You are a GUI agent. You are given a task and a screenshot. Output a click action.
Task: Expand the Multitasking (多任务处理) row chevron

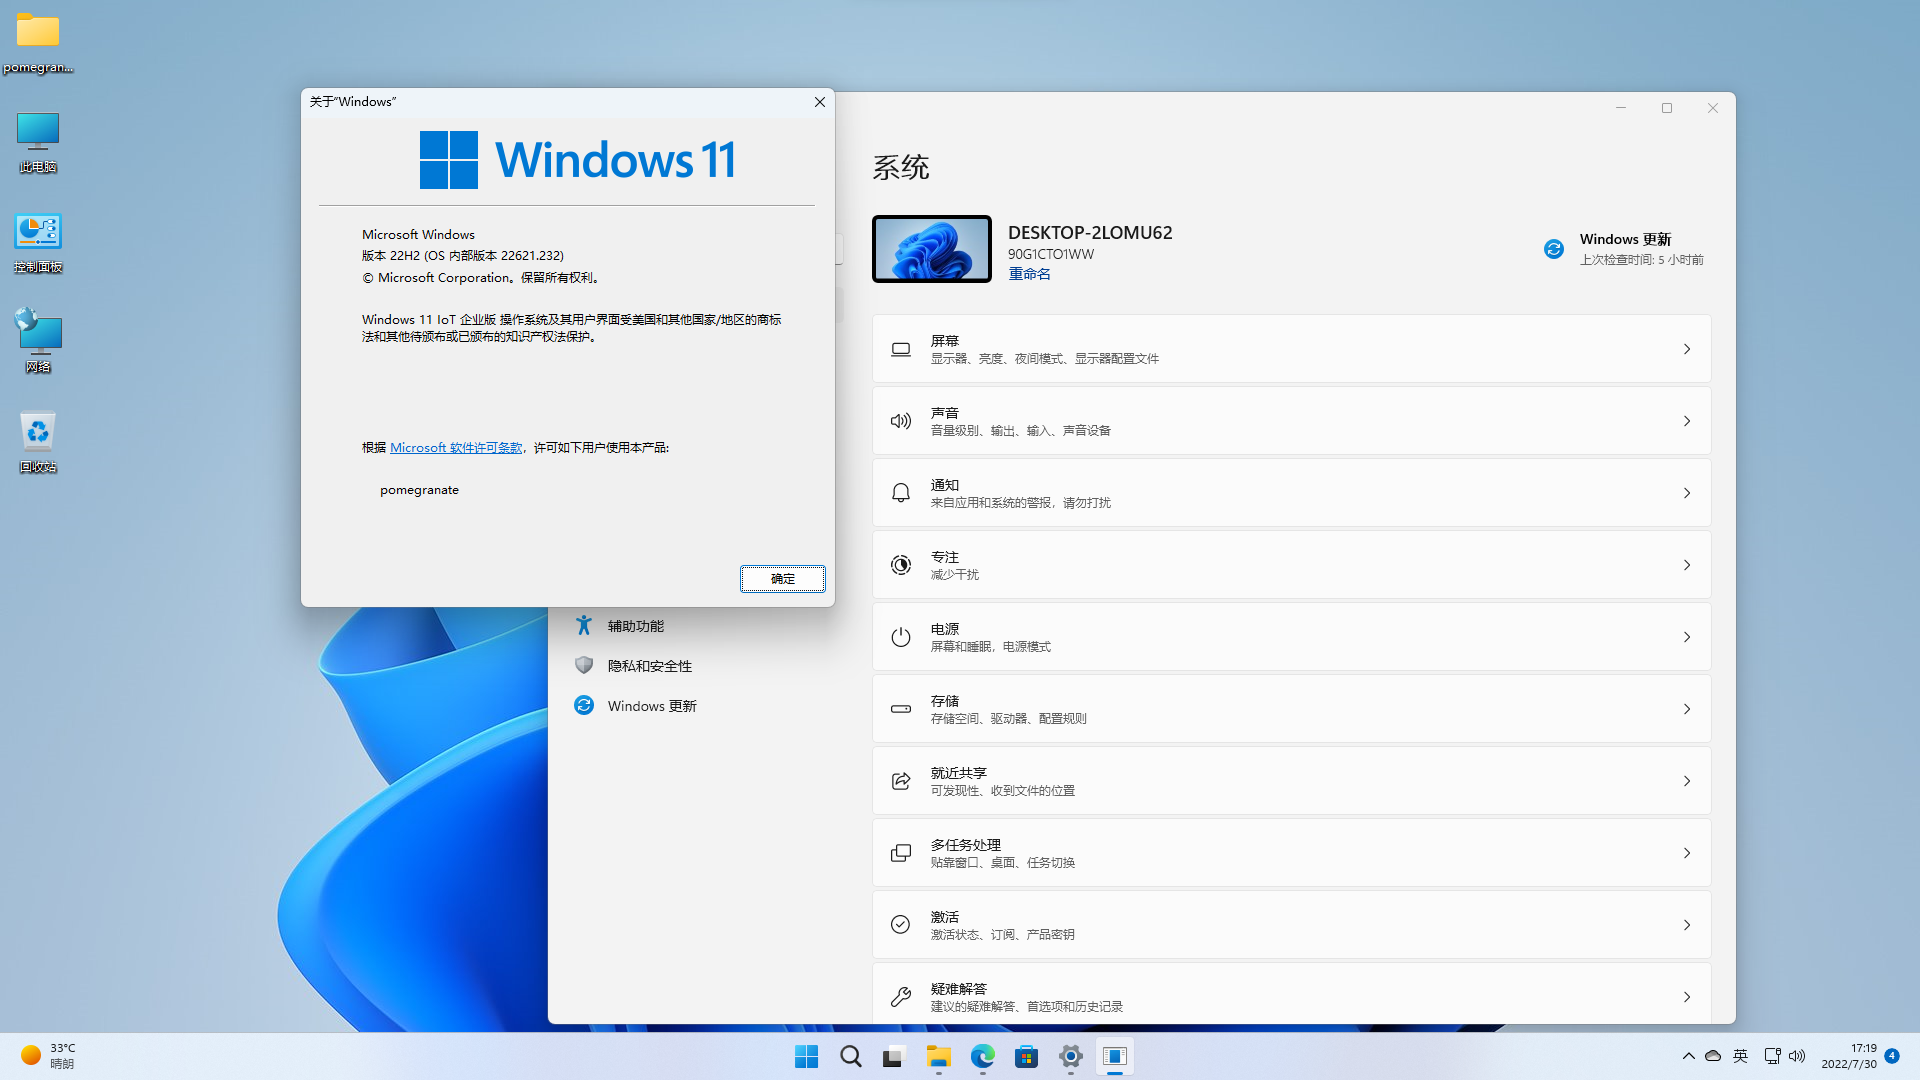click(1687, 853)
